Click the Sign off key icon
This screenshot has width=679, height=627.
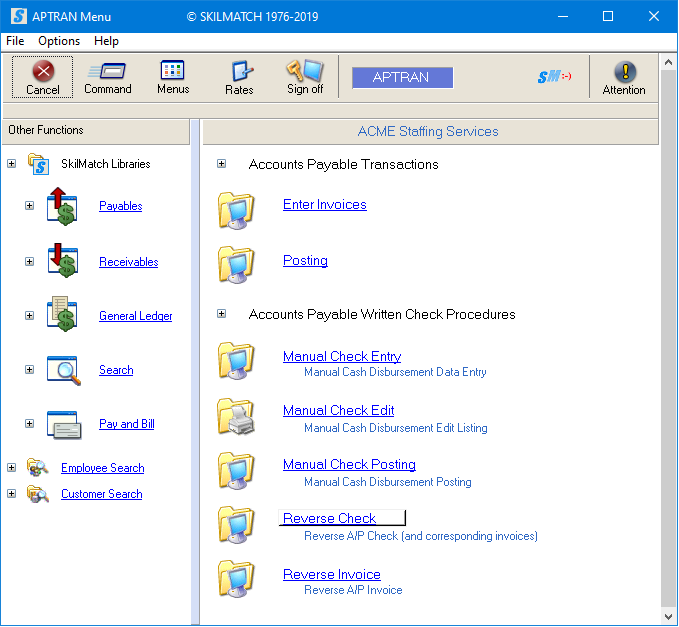point(304,70)
